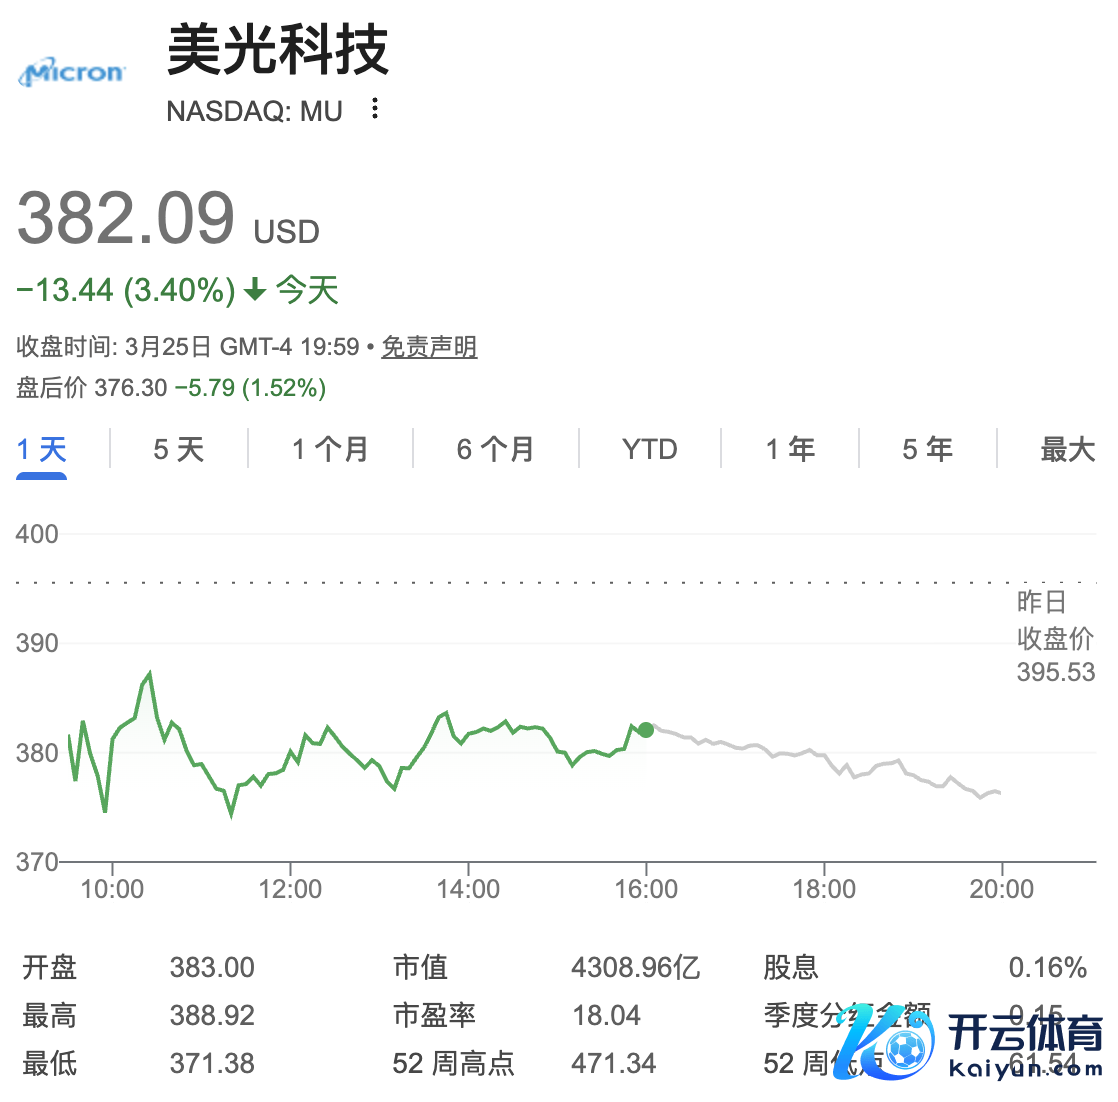Viewport: 1118px width, 1102px height.
Task: Show the 6 个月 chart range
Action: 495,450
